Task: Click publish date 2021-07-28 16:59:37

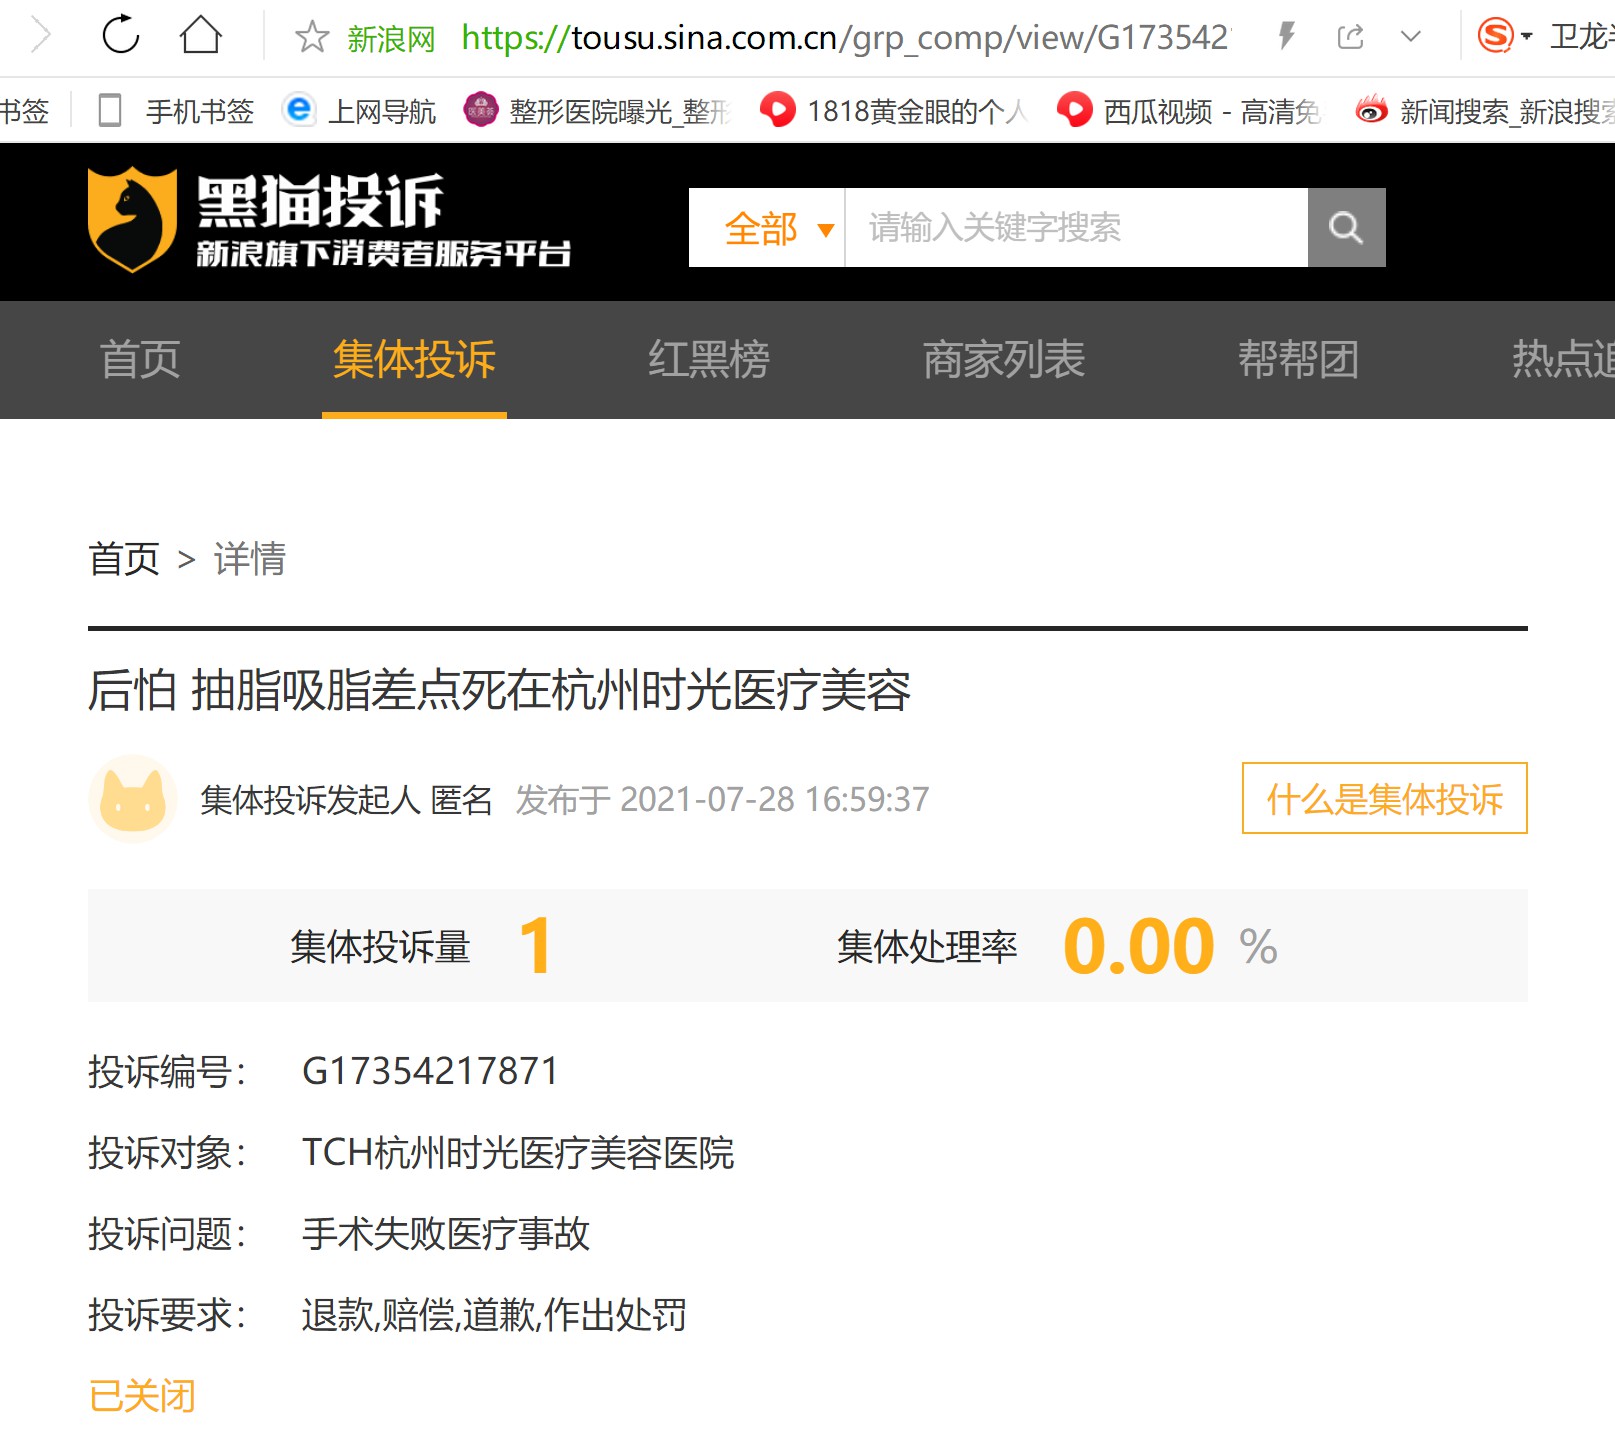Action: pos(774,800)
